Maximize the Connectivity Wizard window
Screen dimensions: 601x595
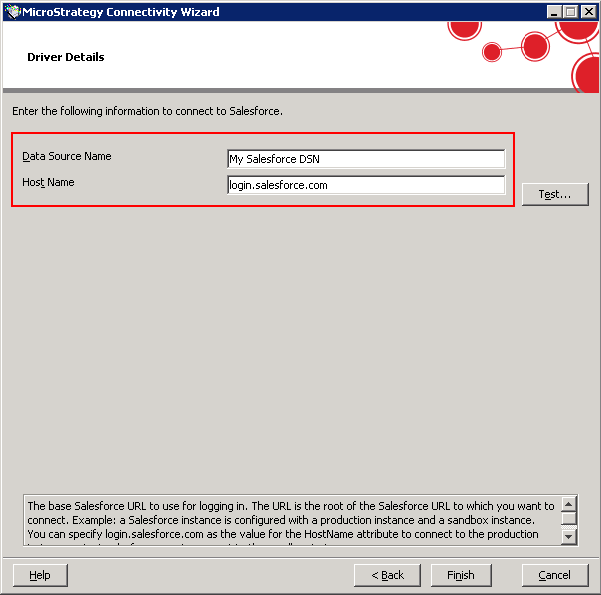point(570,12)
